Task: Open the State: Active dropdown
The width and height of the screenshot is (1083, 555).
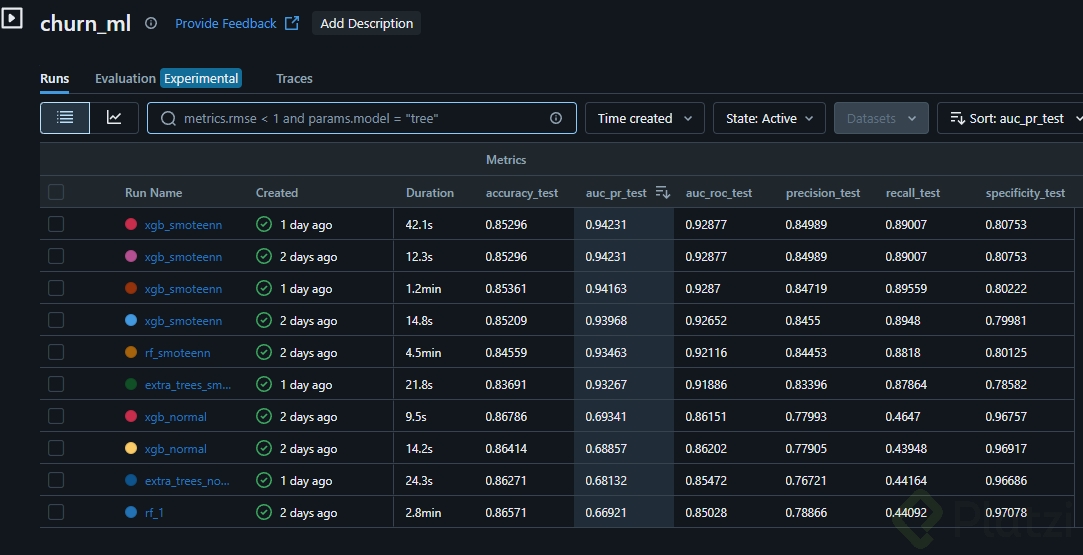Action: 769,118
